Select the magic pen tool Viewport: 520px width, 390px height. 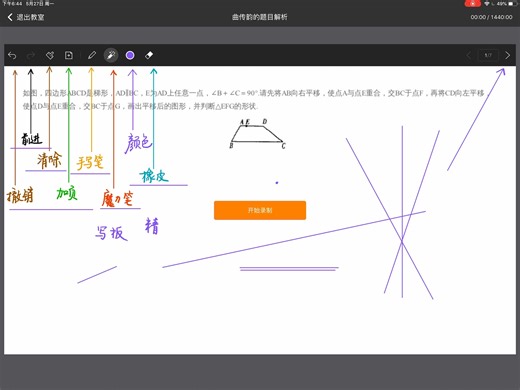[x=111, y=55]
